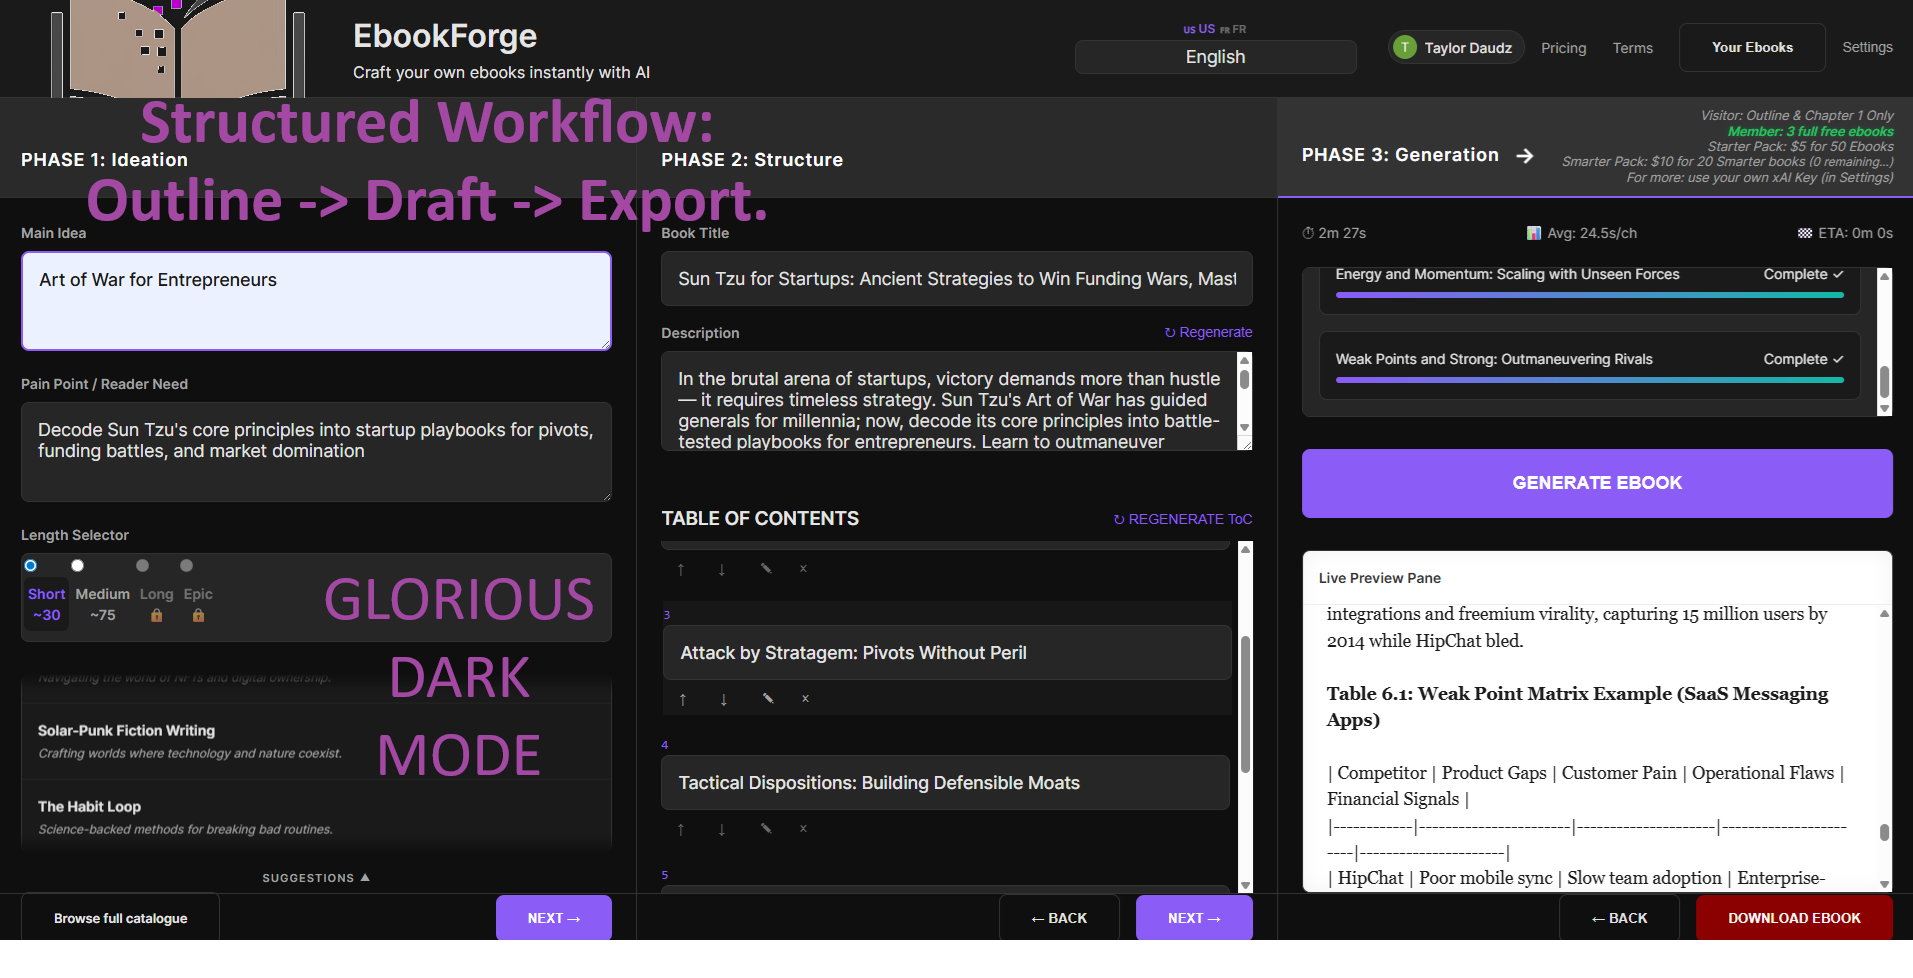The image size is (1913, 978).
Task: Click the 'Table 6.1: Weak Point Matrix' heading
Action: pyautogui.click(x=1577, y=706)
